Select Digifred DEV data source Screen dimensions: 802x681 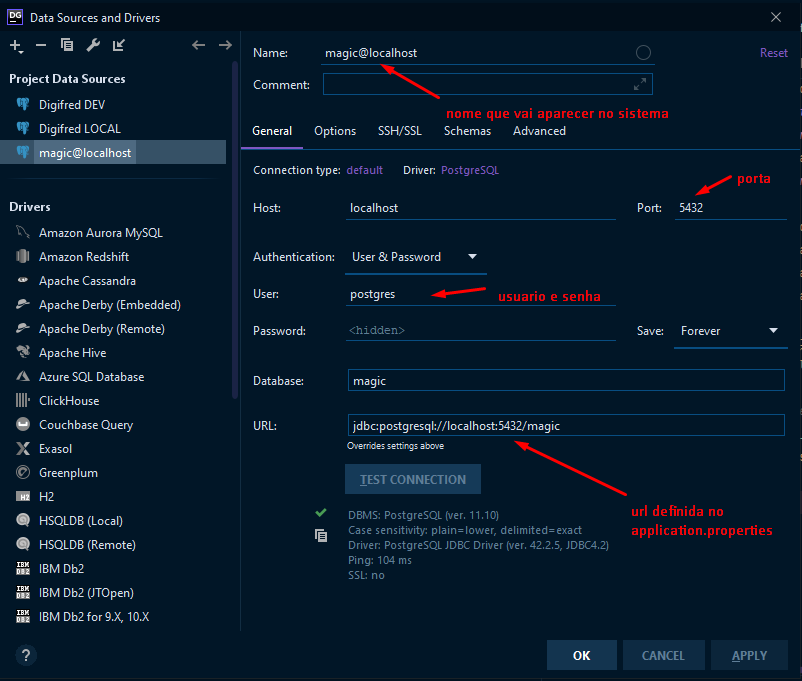(x=113, y=105)
